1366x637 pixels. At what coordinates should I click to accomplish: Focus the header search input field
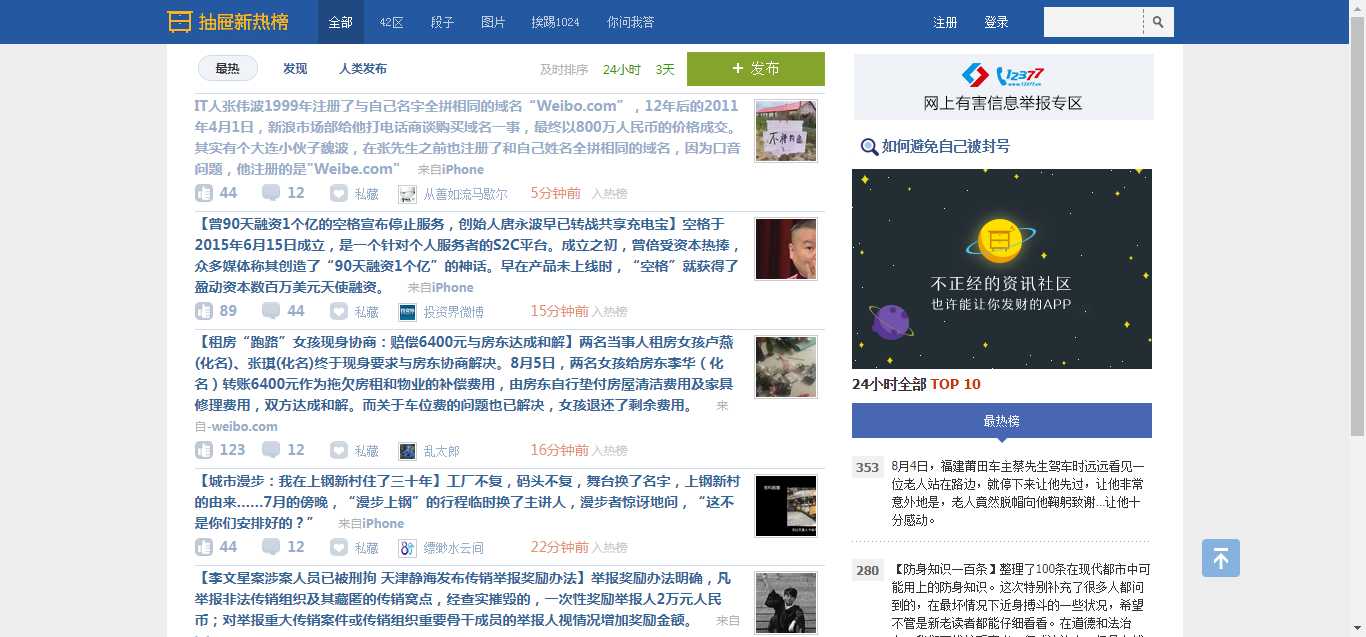pos(1093,22)
